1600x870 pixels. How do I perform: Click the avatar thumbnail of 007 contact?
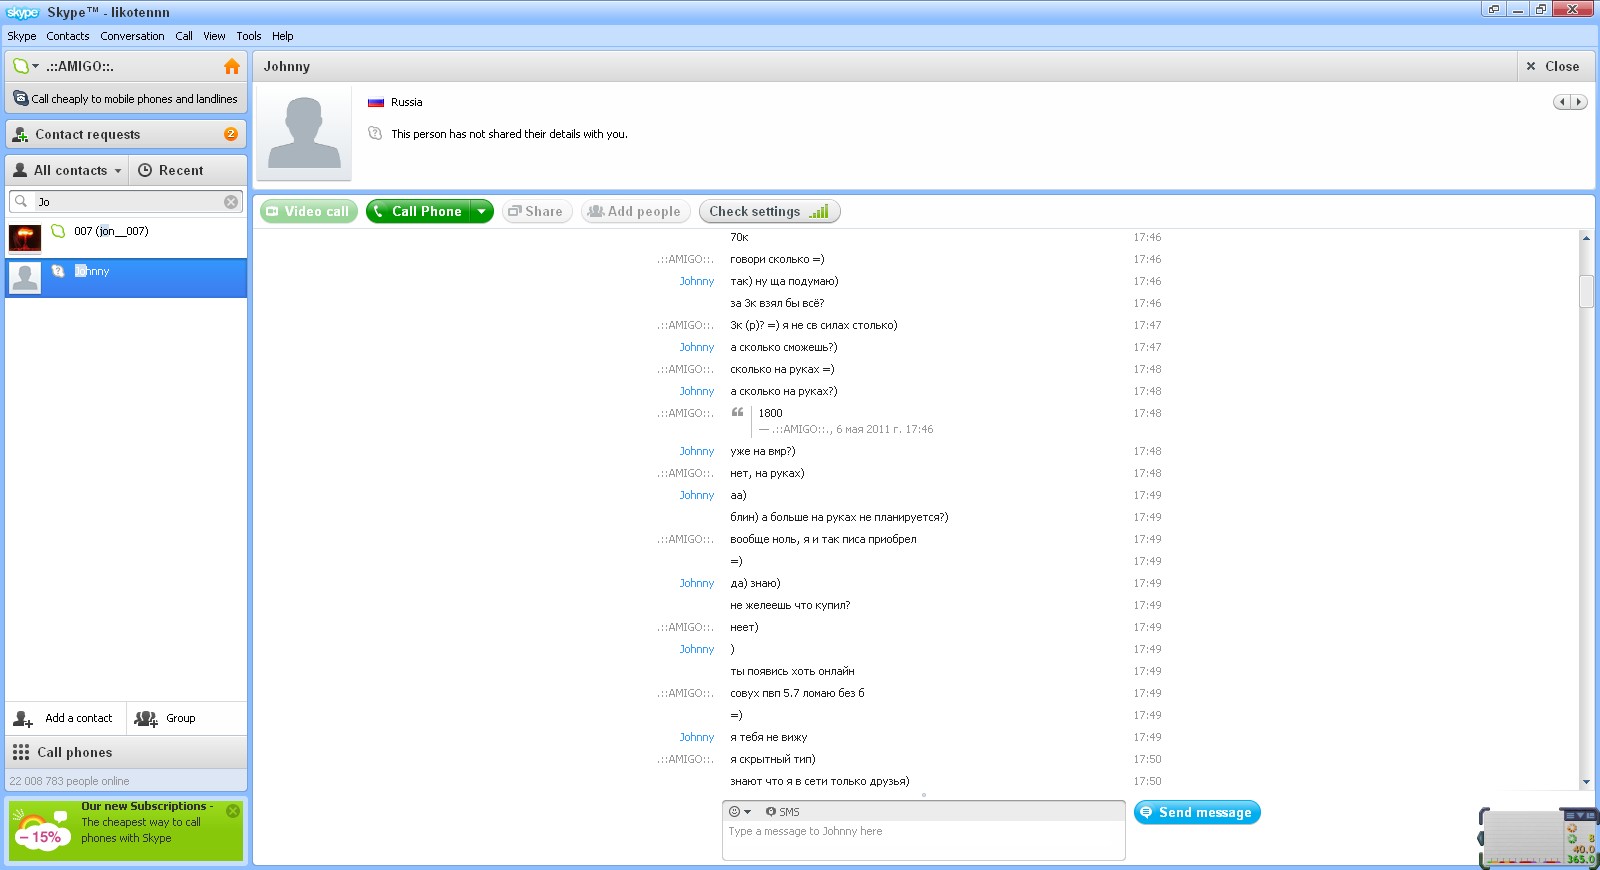point(25,238)
